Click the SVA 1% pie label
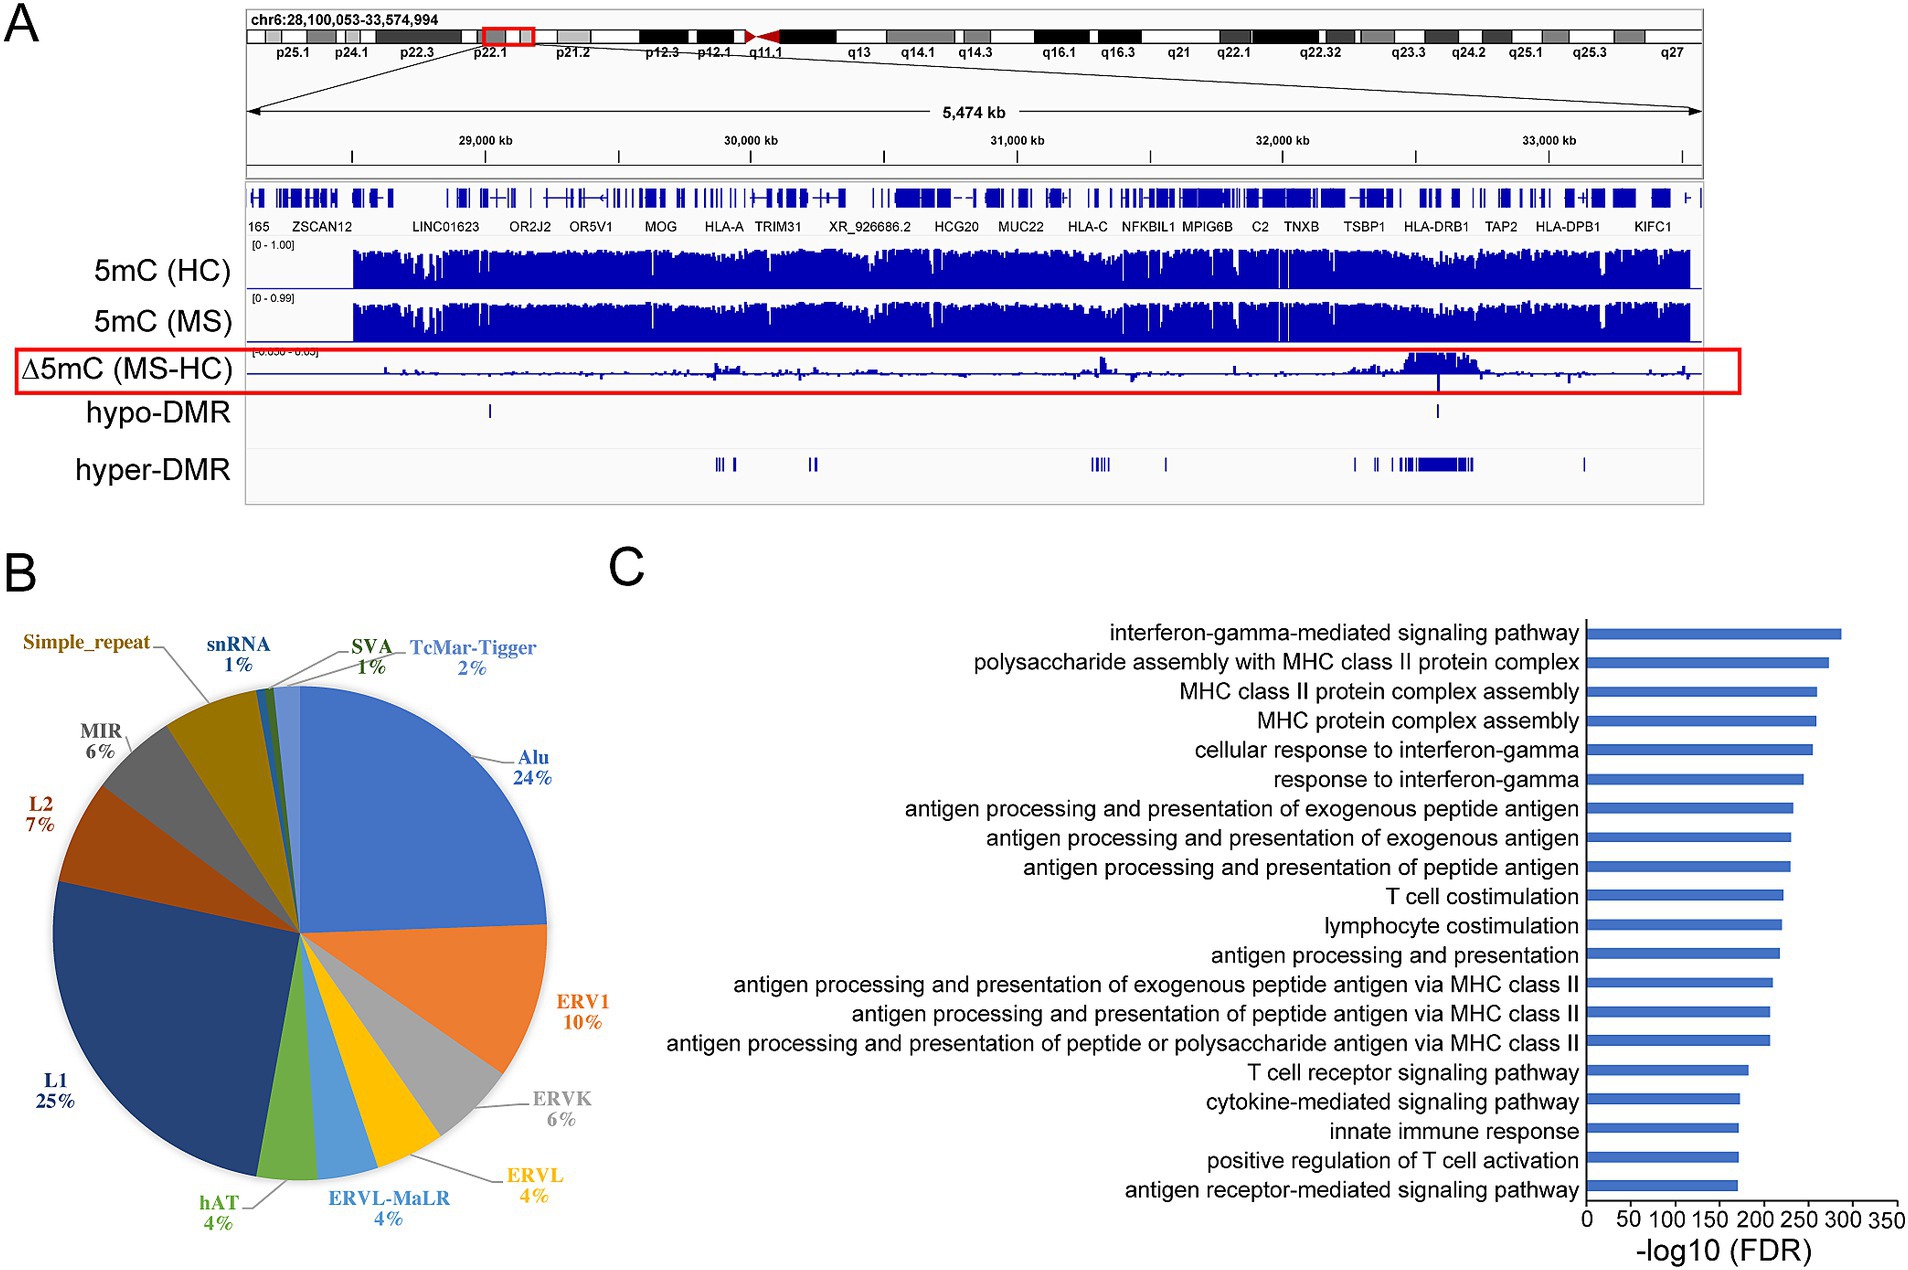The height and width of the screenshot is (1270, 1908). (371, 656)
